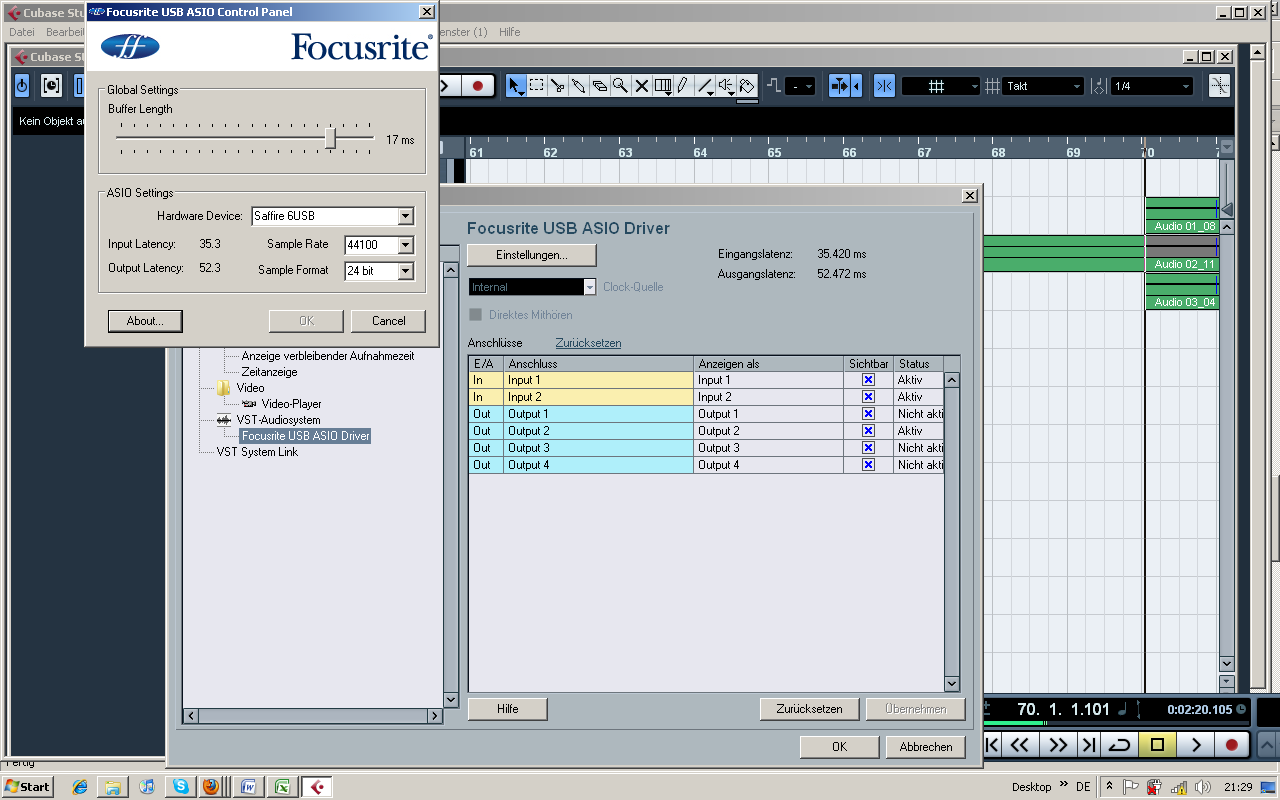Click the Einstellungen... button
Screen dimensions: 1280x800
[x=531, y=255]
